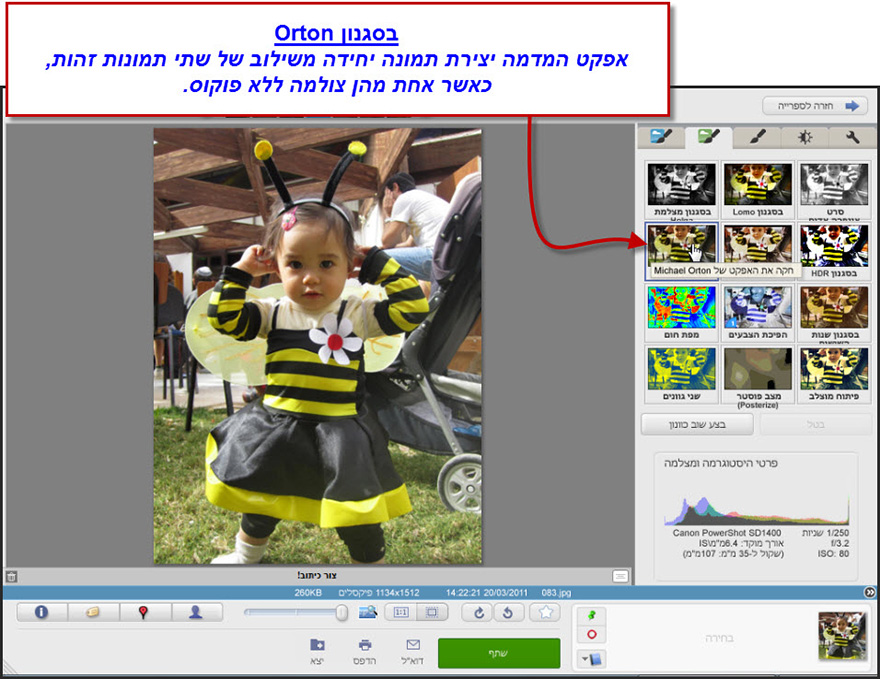Toggle the star favorite marker
Viewport: 880px width, 679px height.
(543, 613)
